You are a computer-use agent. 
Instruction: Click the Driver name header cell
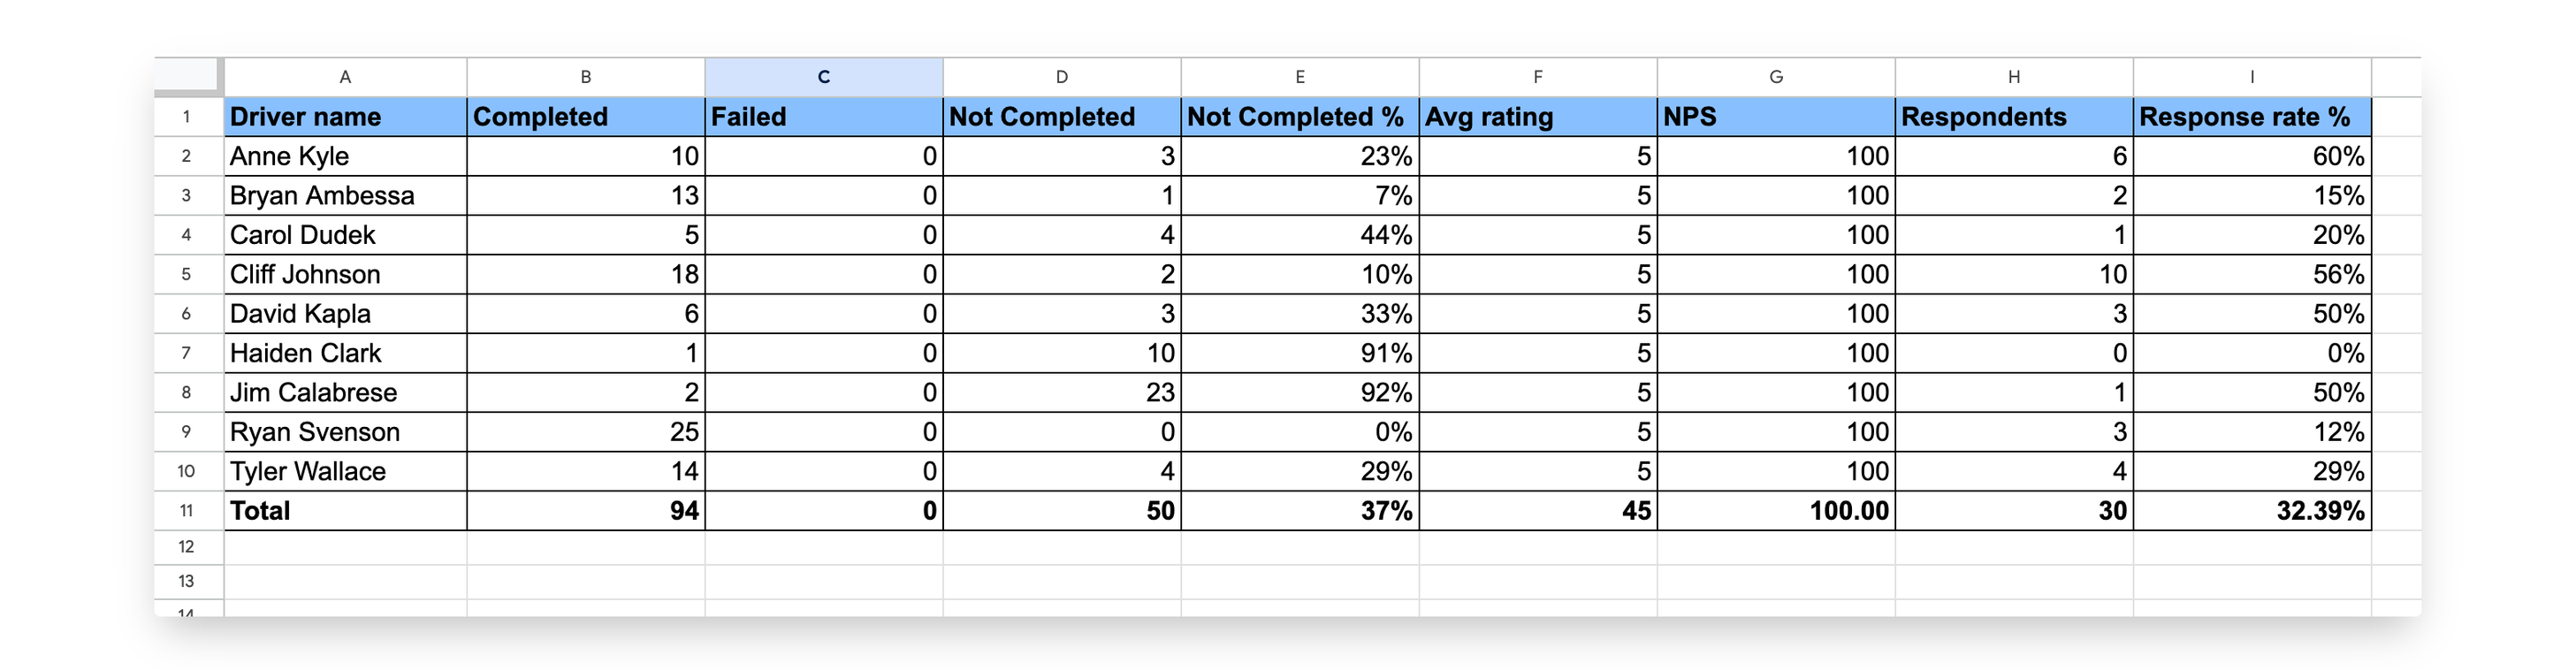coord(345,117)
